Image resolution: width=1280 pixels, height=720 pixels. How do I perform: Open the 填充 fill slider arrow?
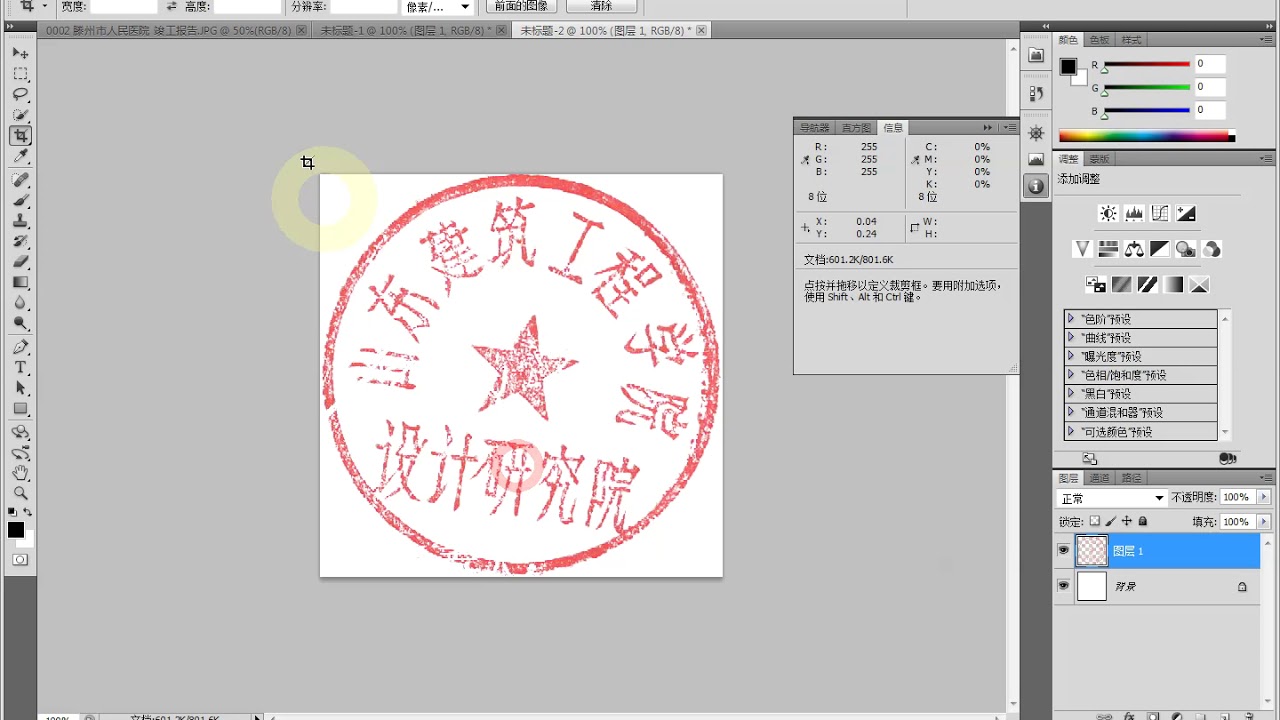pos(1264,522)
